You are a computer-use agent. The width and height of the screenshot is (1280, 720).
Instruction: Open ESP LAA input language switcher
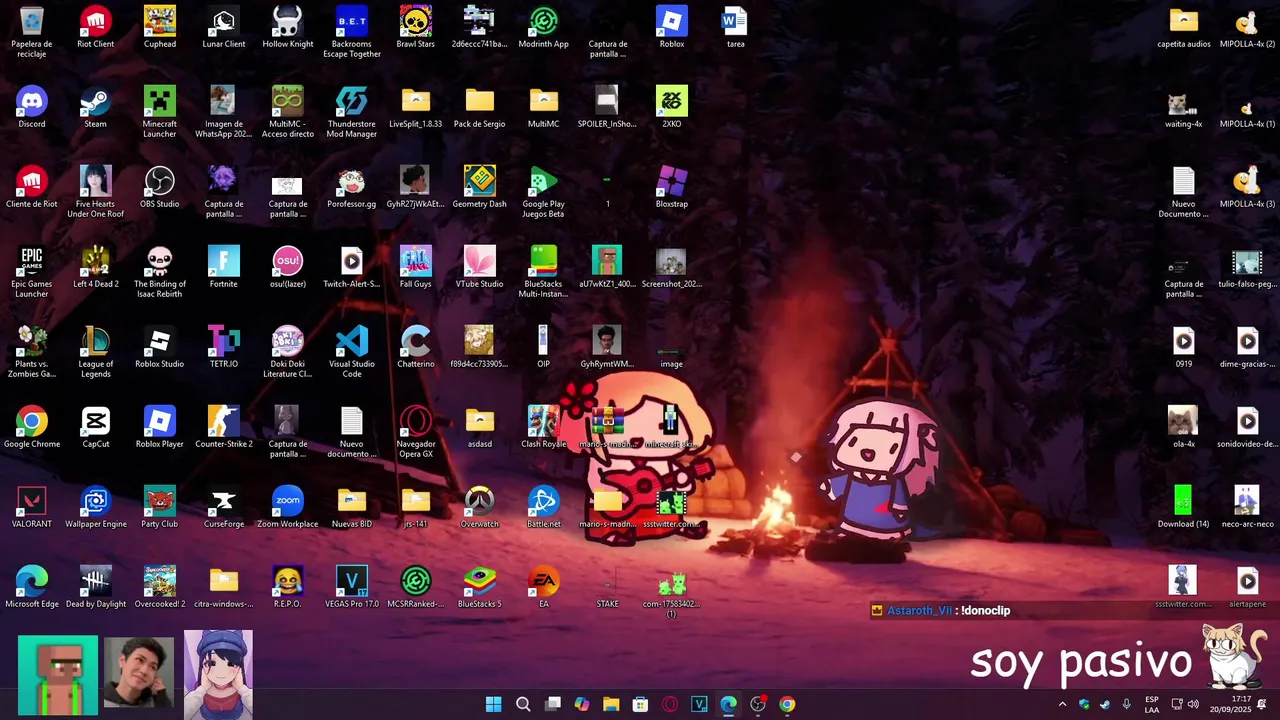1152,704
